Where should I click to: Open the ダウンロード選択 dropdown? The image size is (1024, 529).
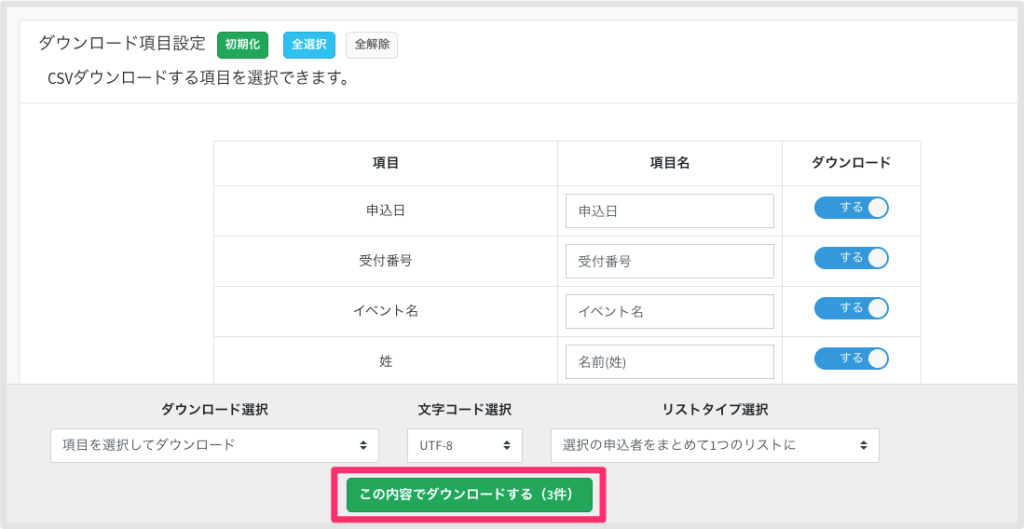click(x=214, y=445)
